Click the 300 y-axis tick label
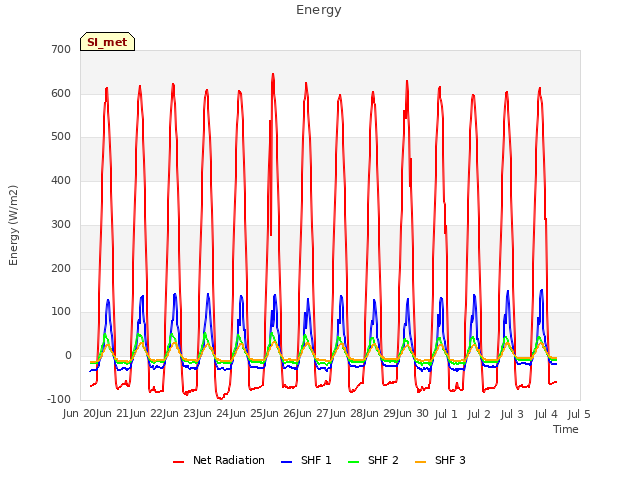 point(61,224)
